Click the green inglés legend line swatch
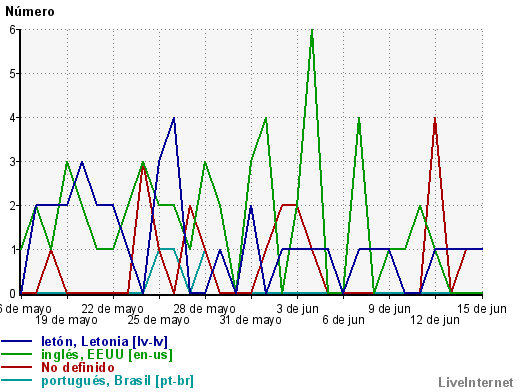Viewport: 520px width, 392px height. [17, 354]
